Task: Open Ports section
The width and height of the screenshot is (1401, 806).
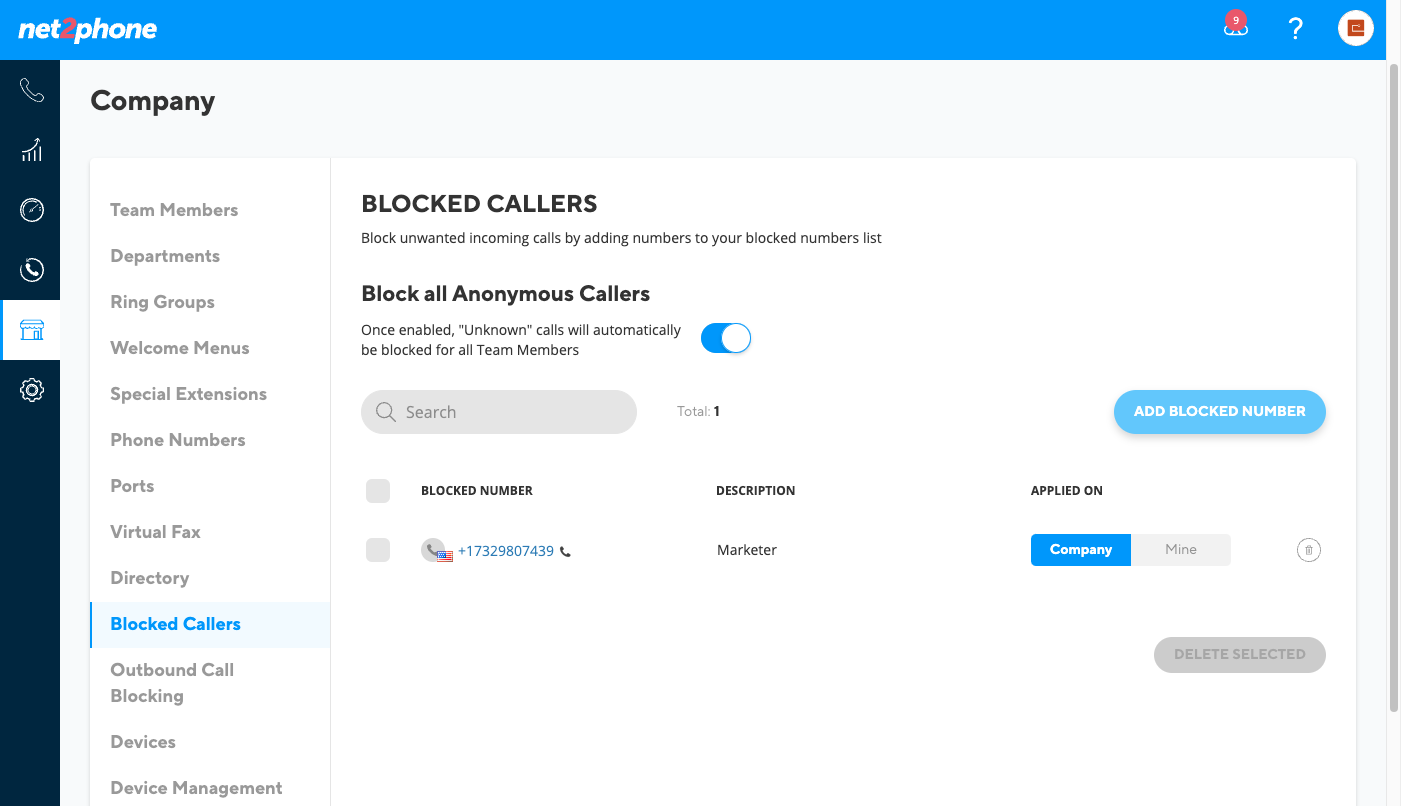Action: 132,486
